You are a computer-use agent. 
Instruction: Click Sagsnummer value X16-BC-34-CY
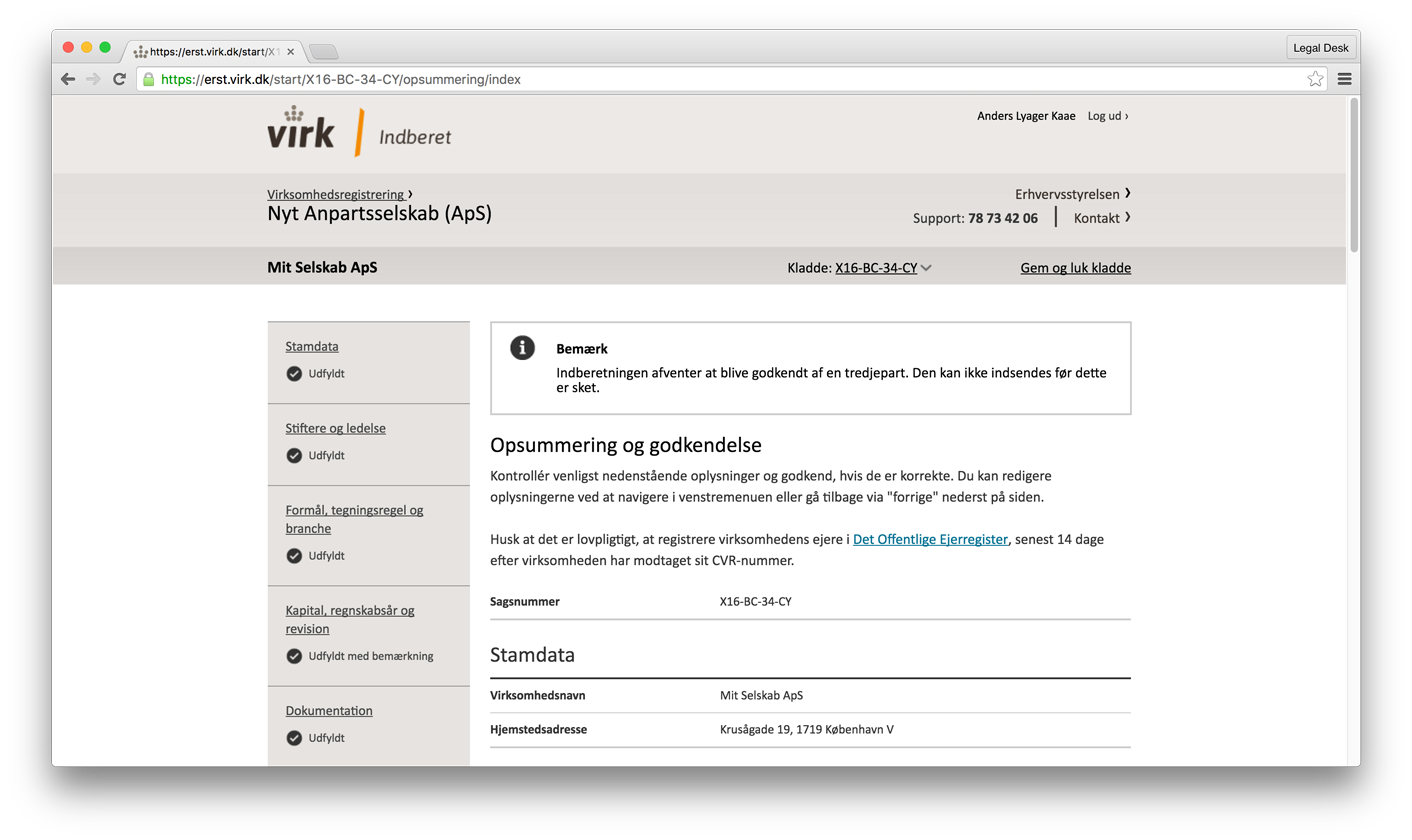pyautogui.click(x=756, y=602)
